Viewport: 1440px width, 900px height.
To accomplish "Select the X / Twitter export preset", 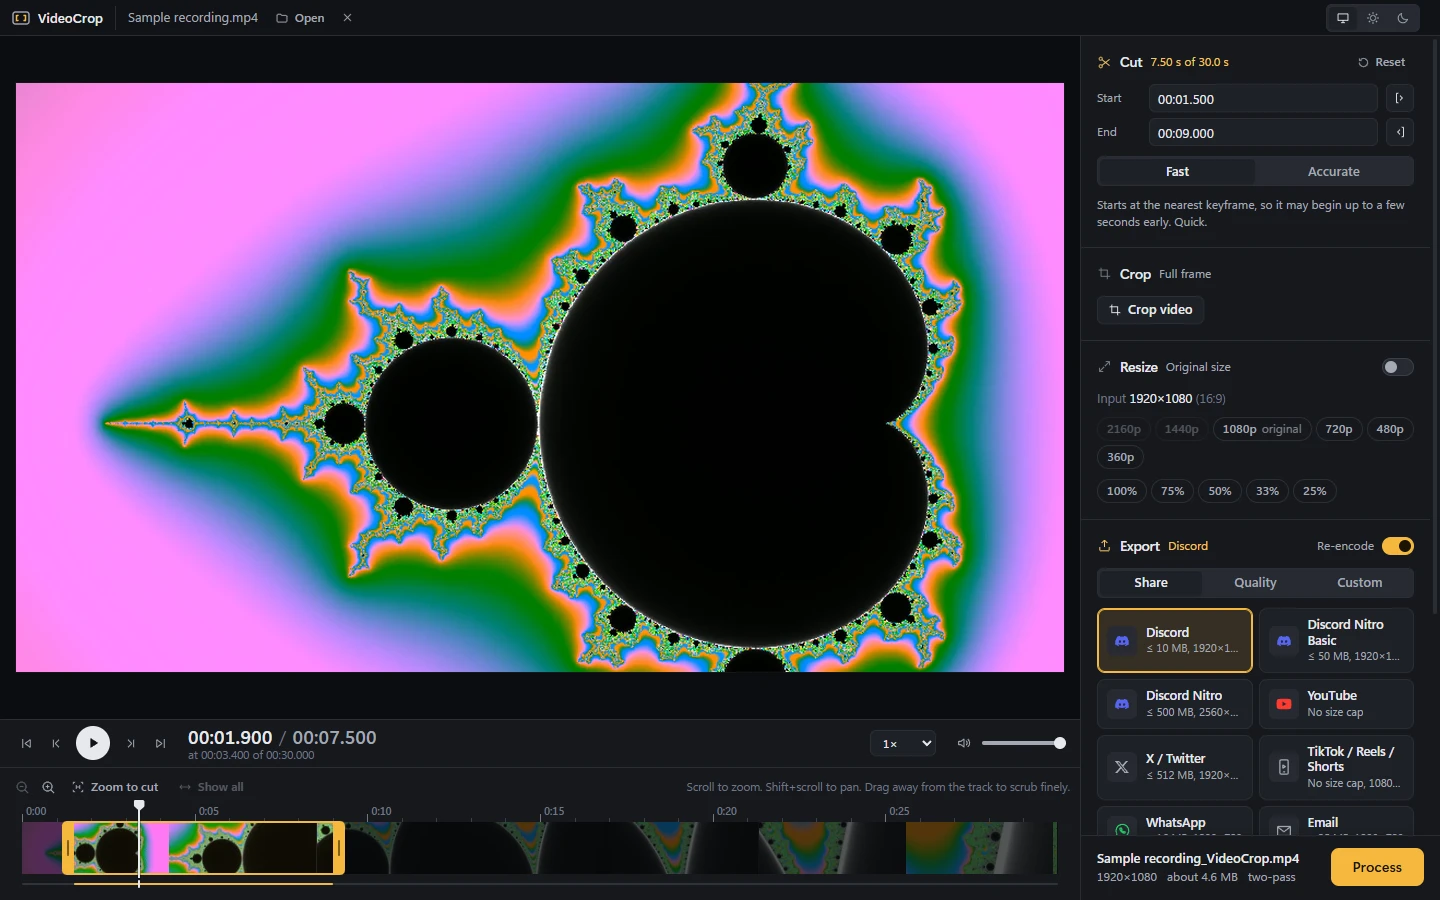I will tap(1174, 767).
